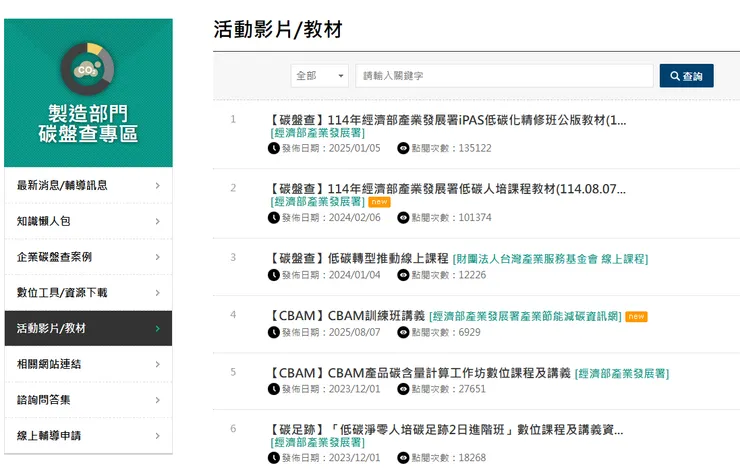Click the [經濟部產業發展署] tag in CBAM產品碳含量 row
Image resolution: width=740 pixels, height=469 pixels.
(622, 374)
